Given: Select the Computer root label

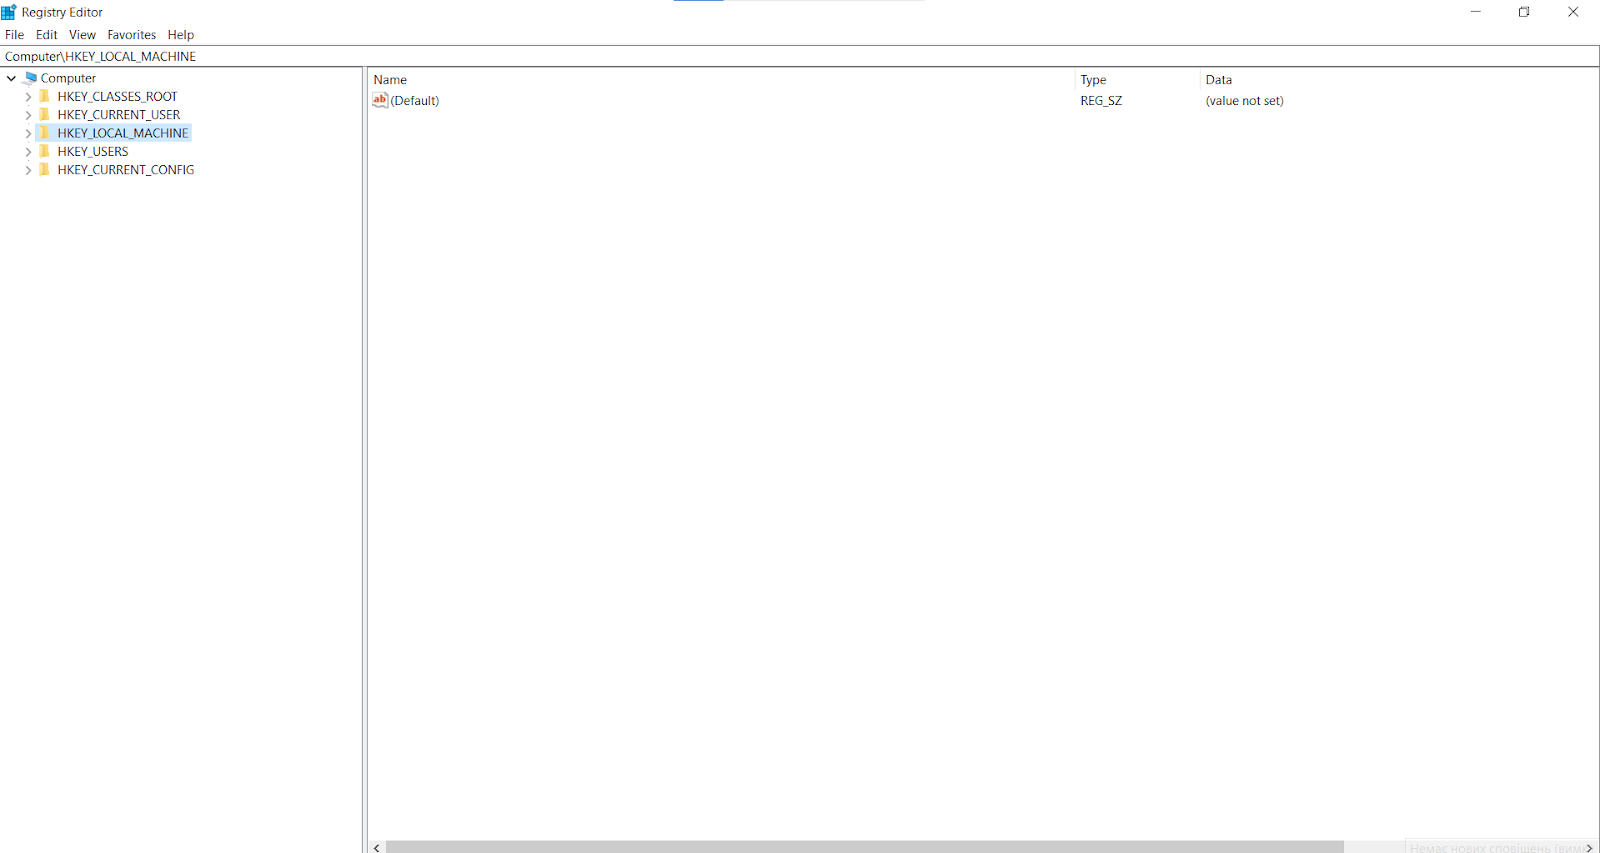Looking at the screenshot, I should (68, 78).
